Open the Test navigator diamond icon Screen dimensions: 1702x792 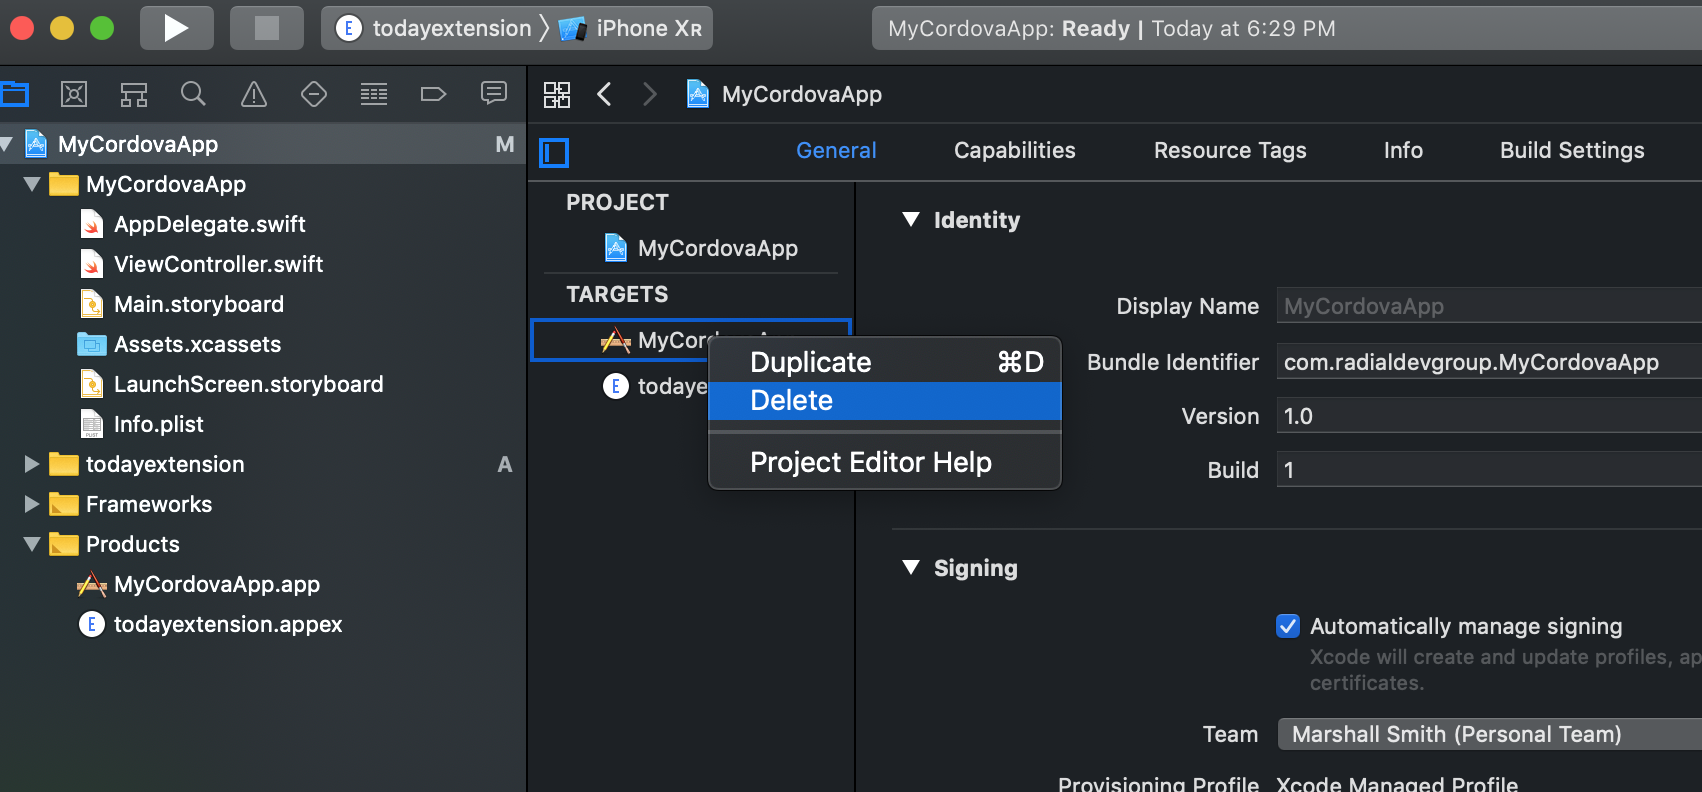tap(314, 94)
